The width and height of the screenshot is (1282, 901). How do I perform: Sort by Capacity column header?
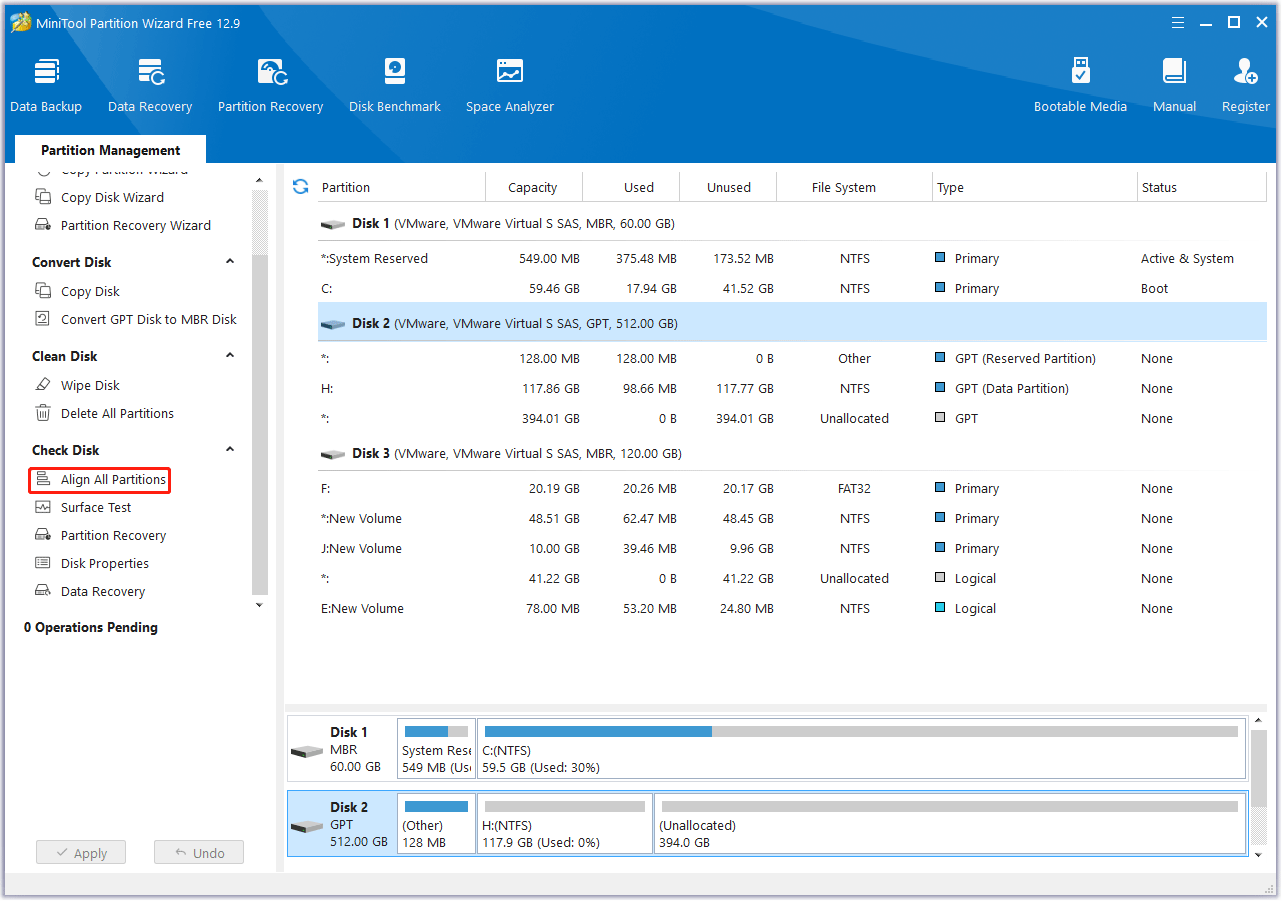[533, 187]
